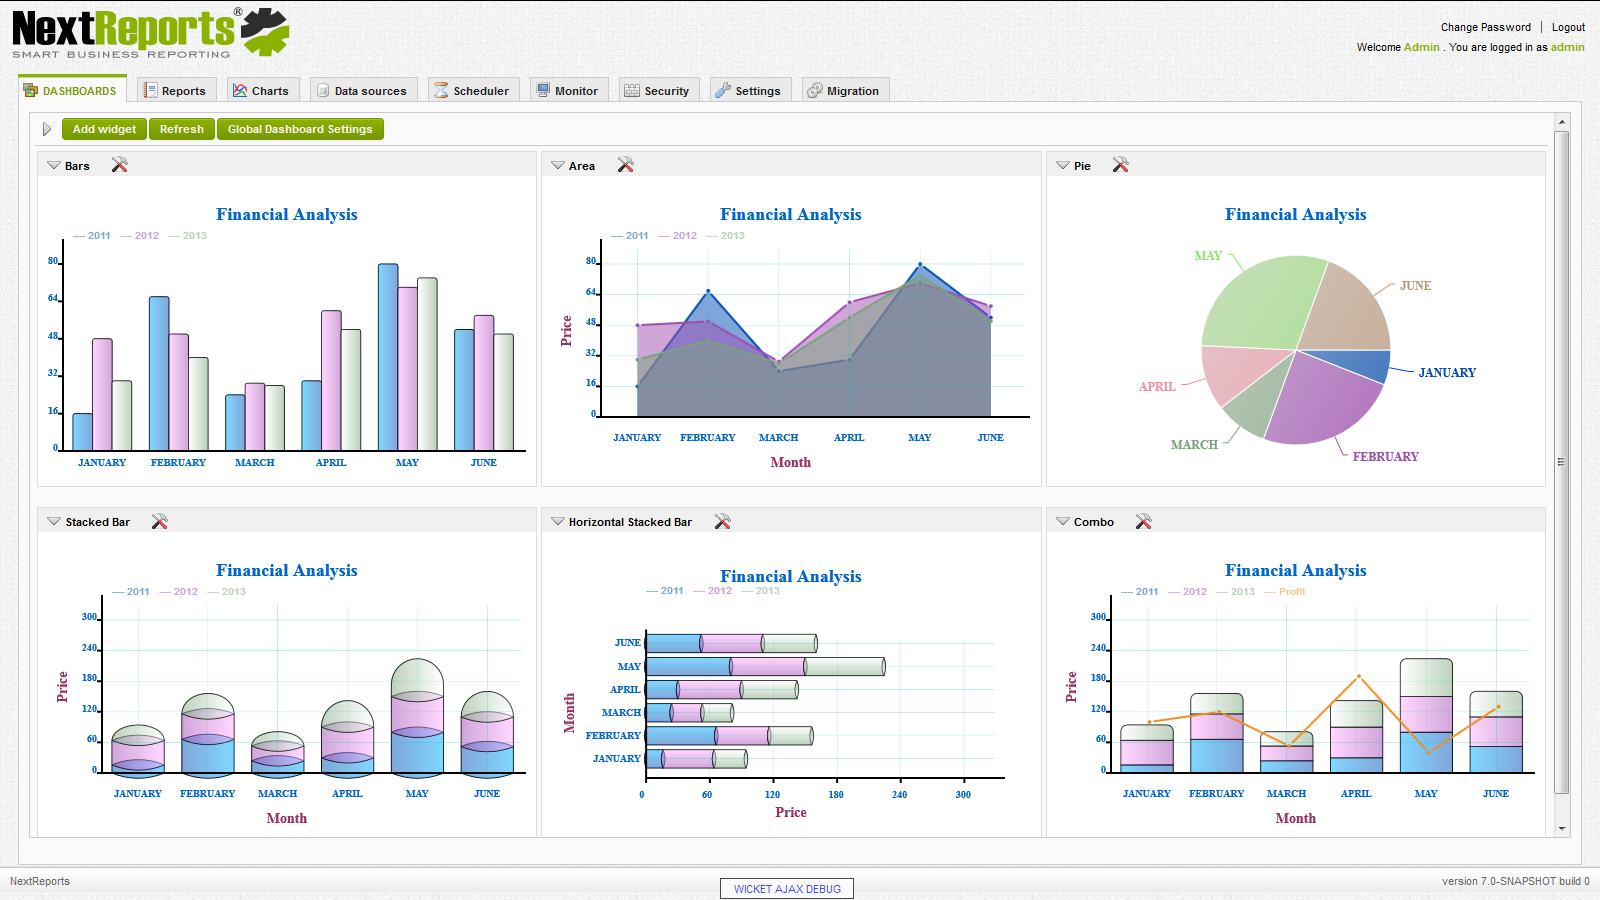The height and width of the screenshot is (900, 1600).
Task: Open settings of the Combo widget
Action: [x=1144, y=521]
